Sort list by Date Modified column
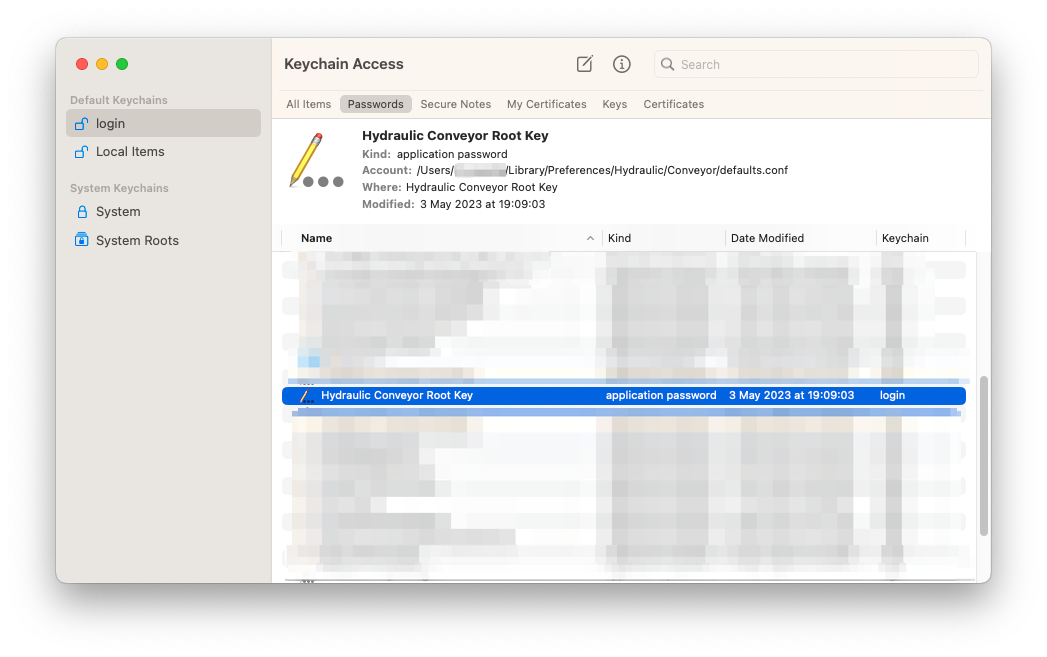The width and height of the screenshot is (1047, 657). click(767, 238)
